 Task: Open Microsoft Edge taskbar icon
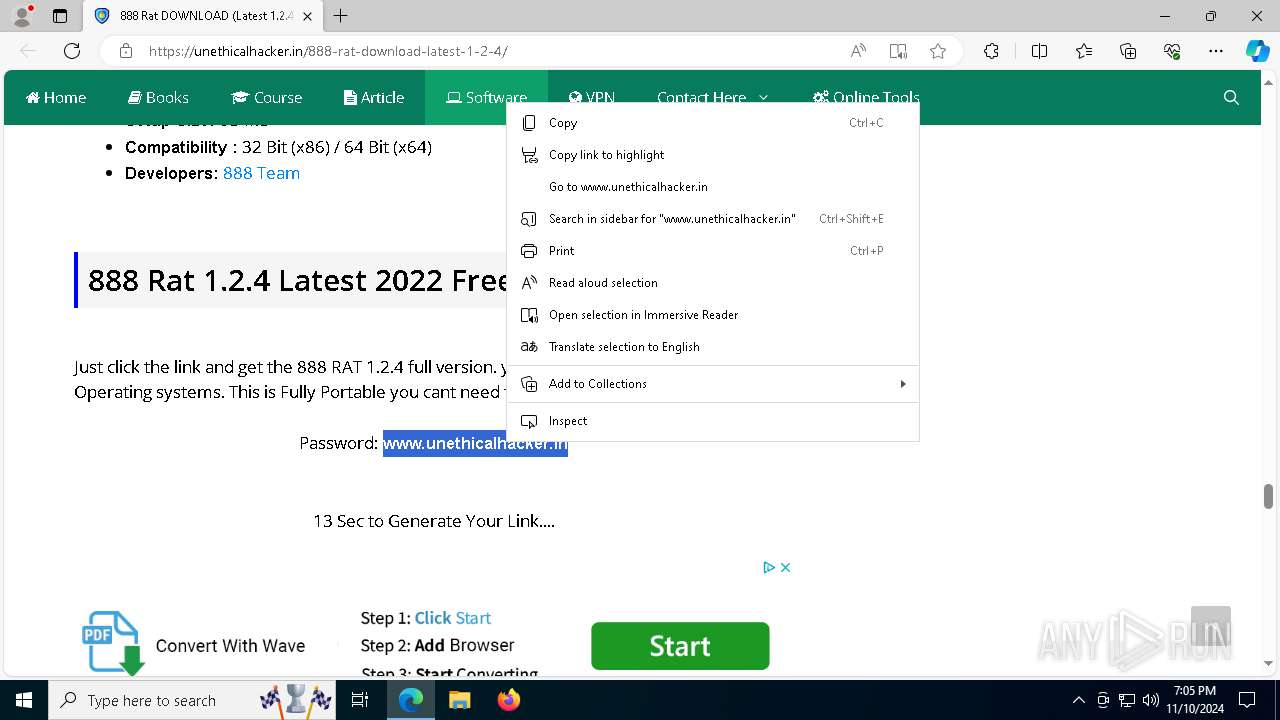[x=411, y=700]
